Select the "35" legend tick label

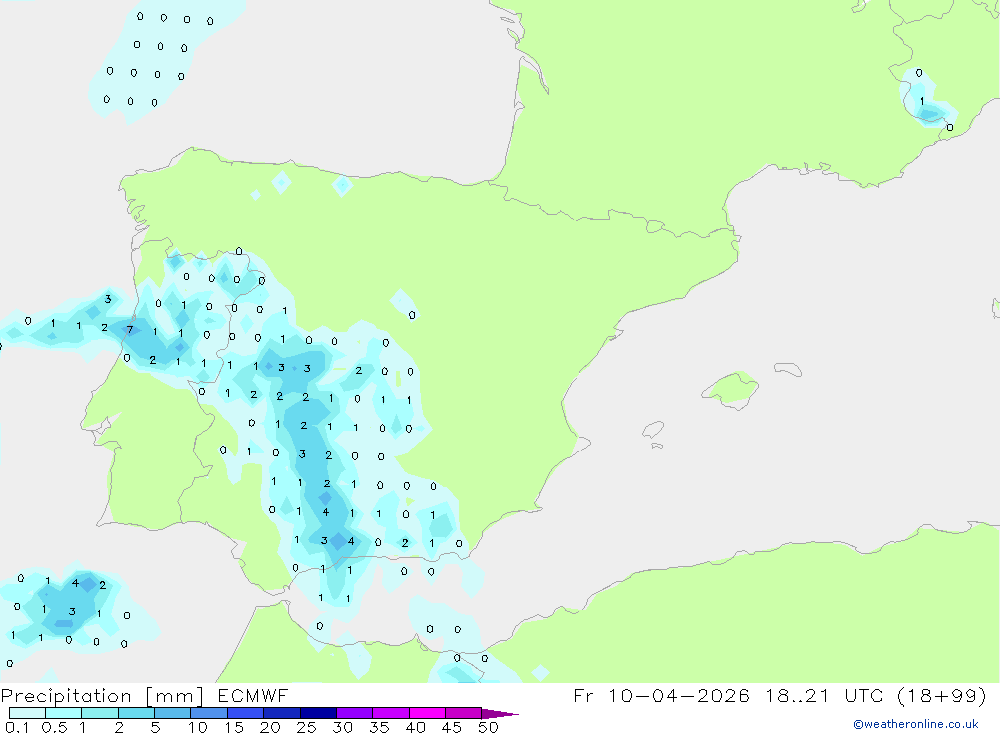tap(379, 727)
